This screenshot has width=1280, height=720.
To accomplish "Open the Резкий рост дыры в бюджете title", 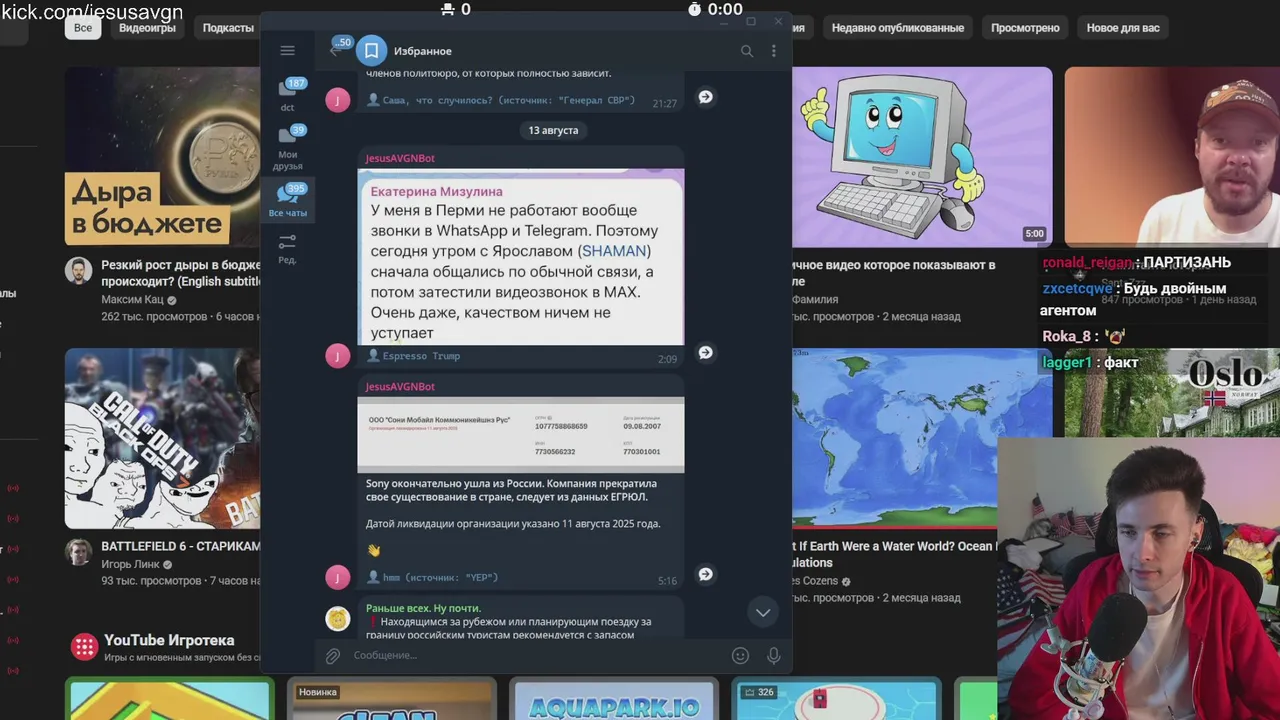I will (x=180, y=273).
